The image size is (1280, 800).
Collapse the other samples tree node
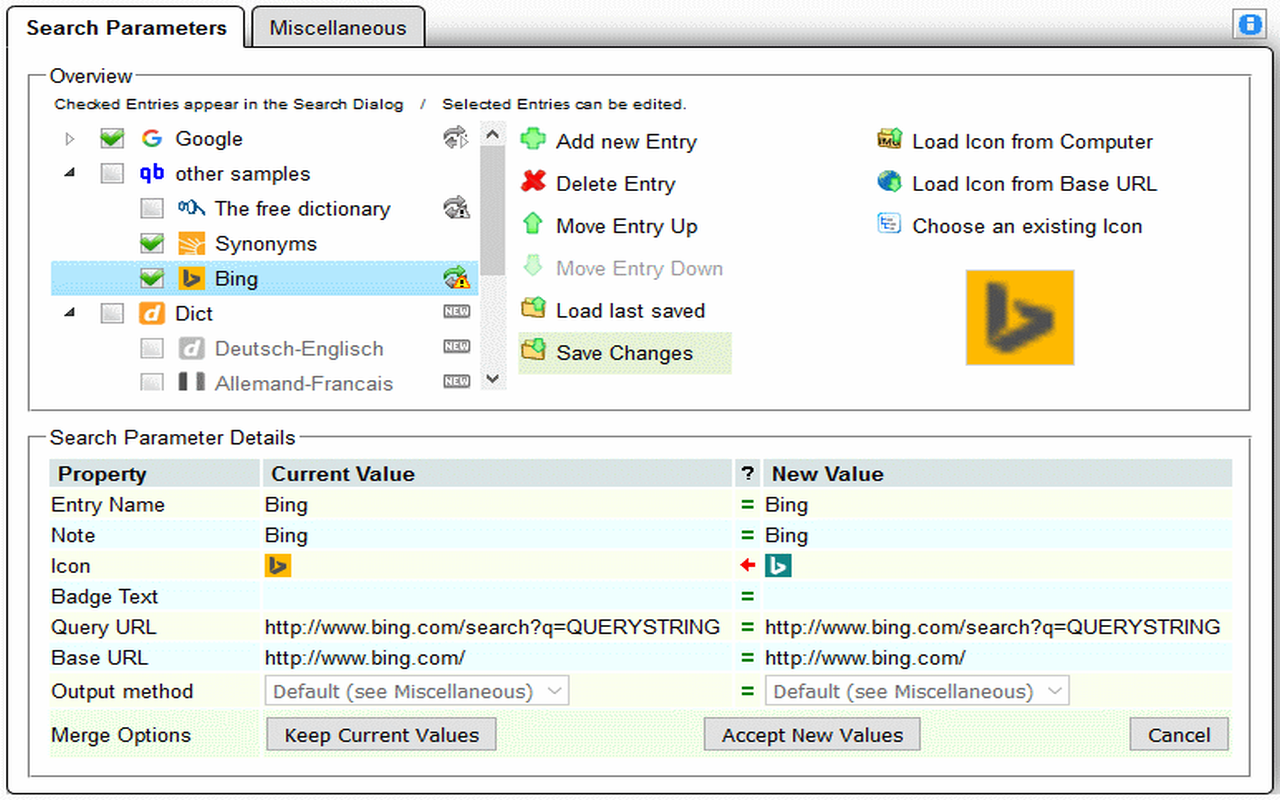(x=70, y=173)
